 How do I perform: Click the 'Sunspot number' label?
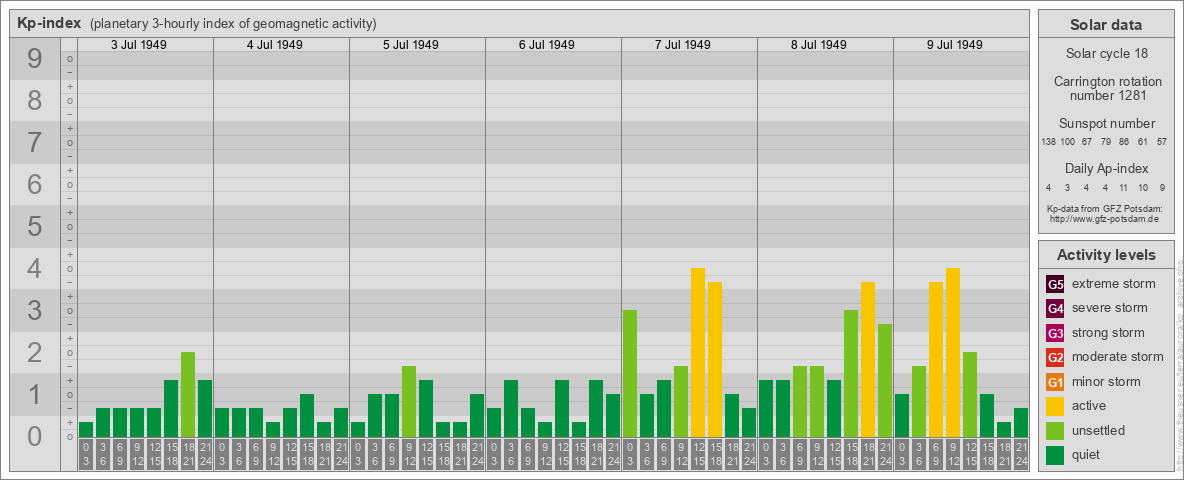[x=1106, y=124]
